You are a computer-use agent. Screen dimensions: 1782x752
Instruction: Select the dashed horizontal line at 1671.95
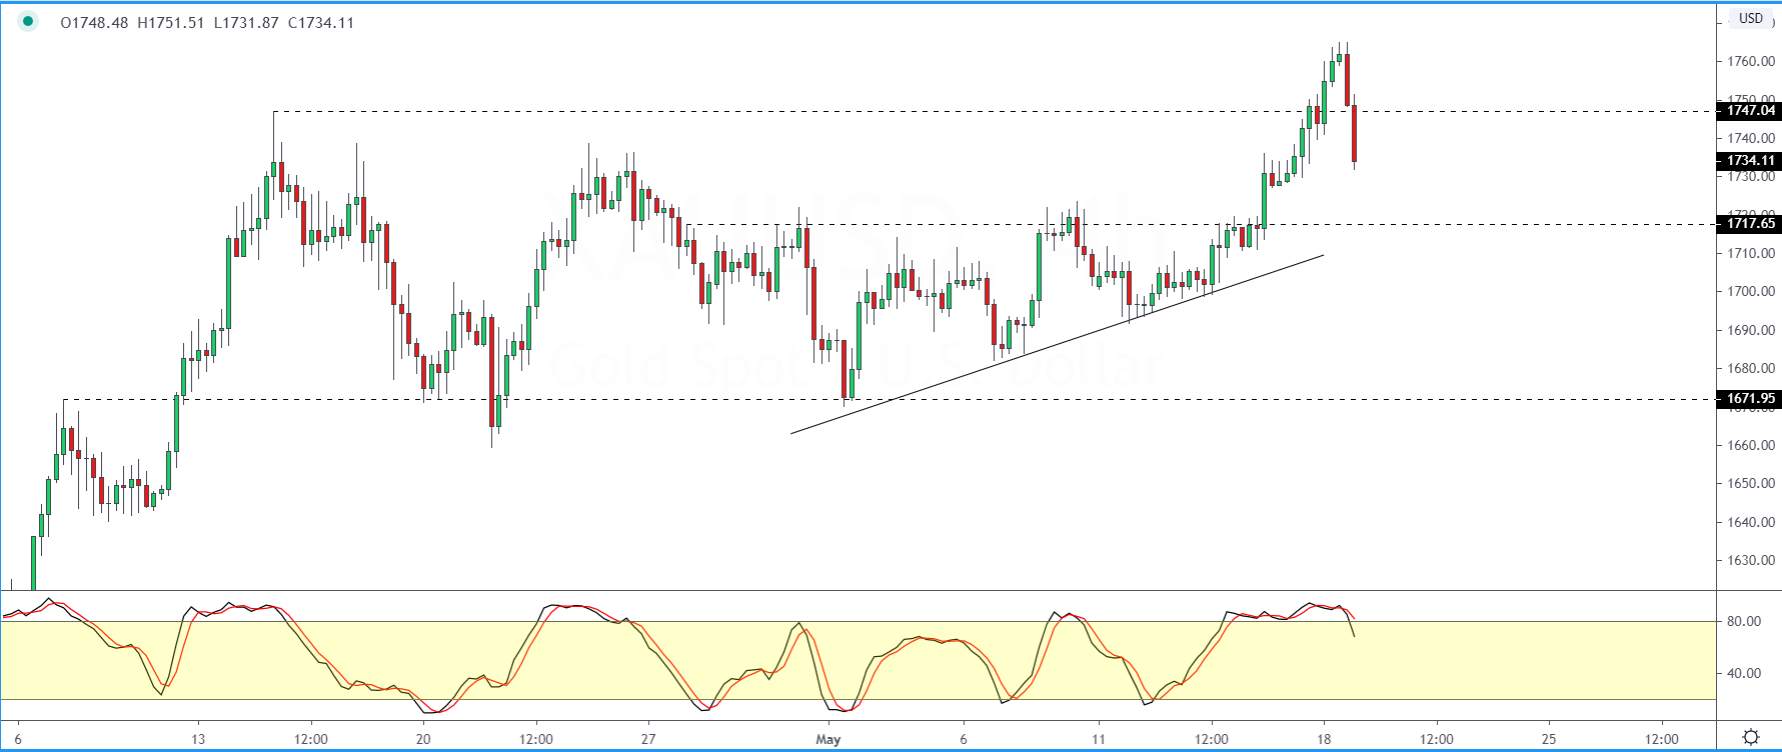[889, 399]
